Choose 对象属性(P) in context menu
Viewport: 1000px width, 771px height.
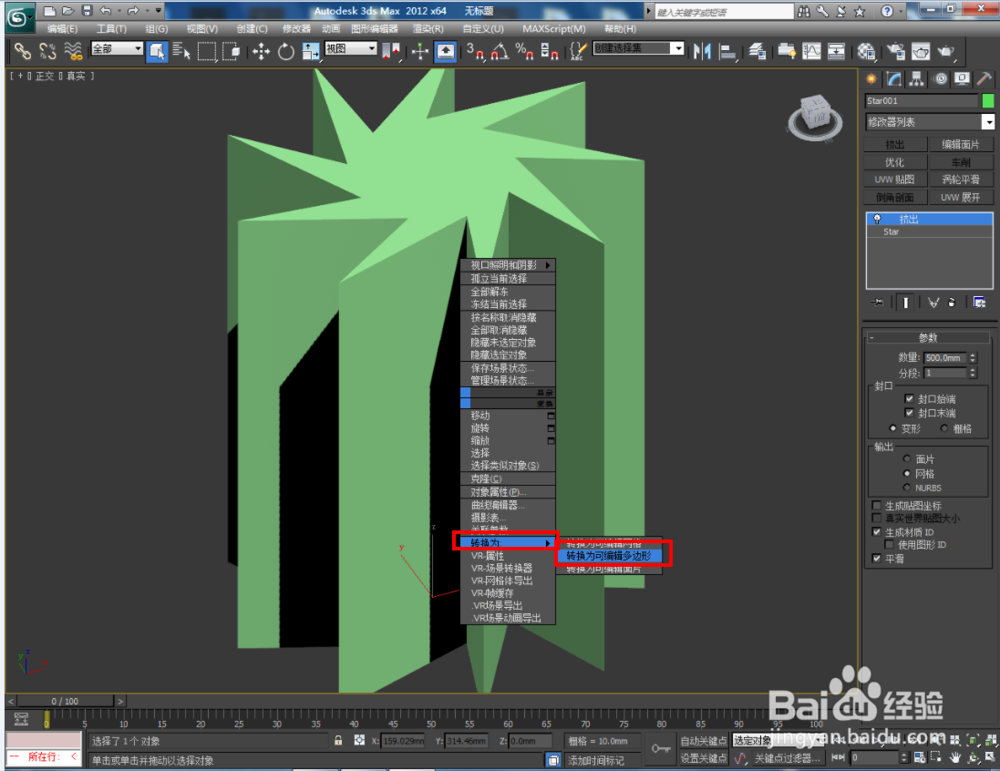tap(508, 492)
